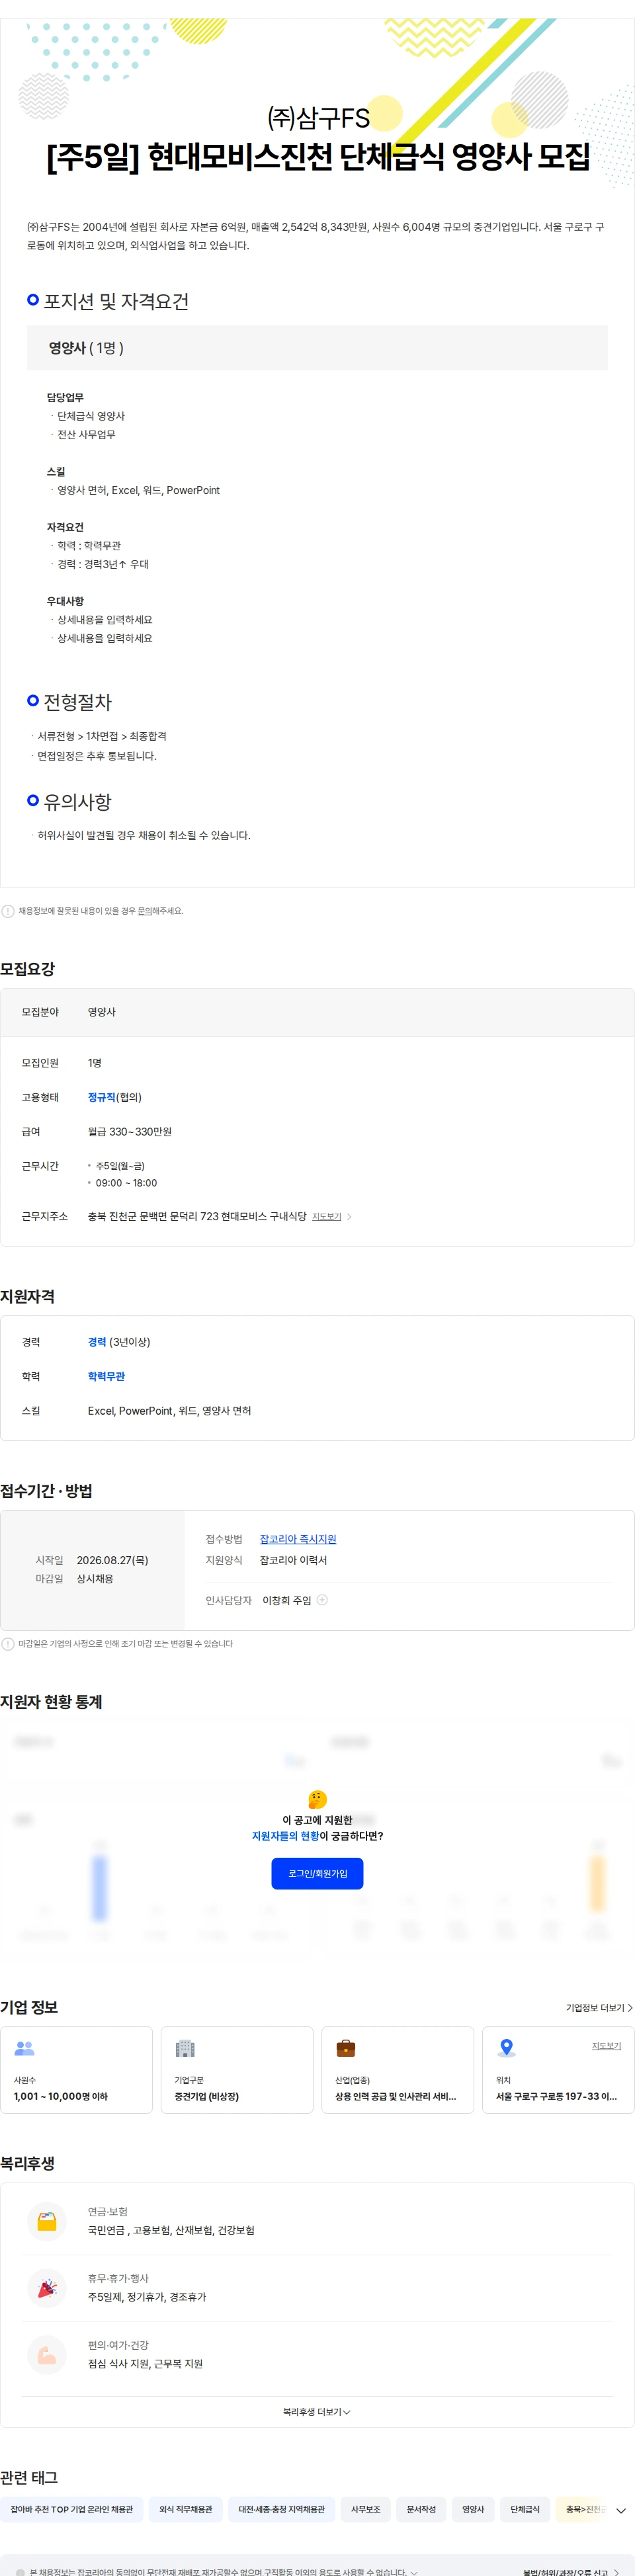Select the 문서작성 tag
The width and height of the screenshot is (635, 2576).
pos(422,2509)
